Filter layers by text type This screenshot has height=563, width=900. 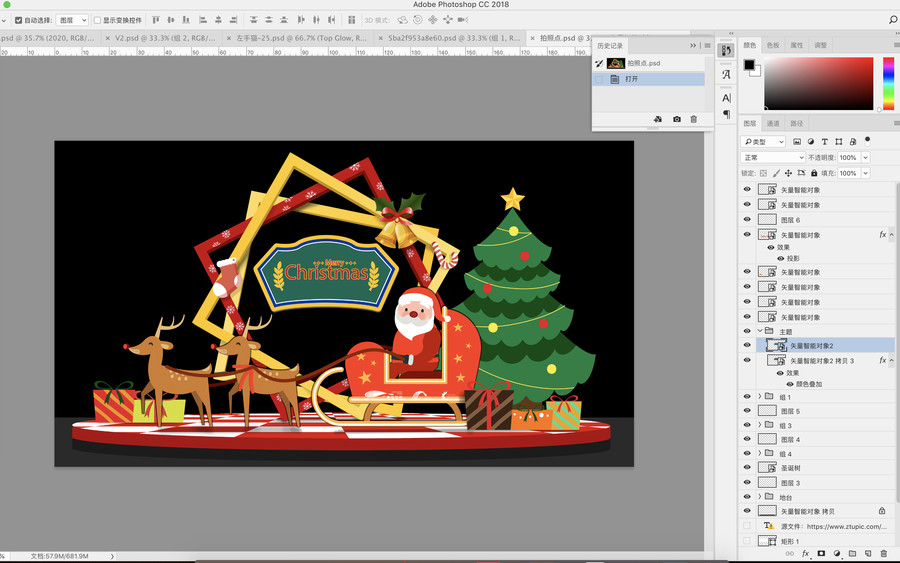(x=824, y=142)
